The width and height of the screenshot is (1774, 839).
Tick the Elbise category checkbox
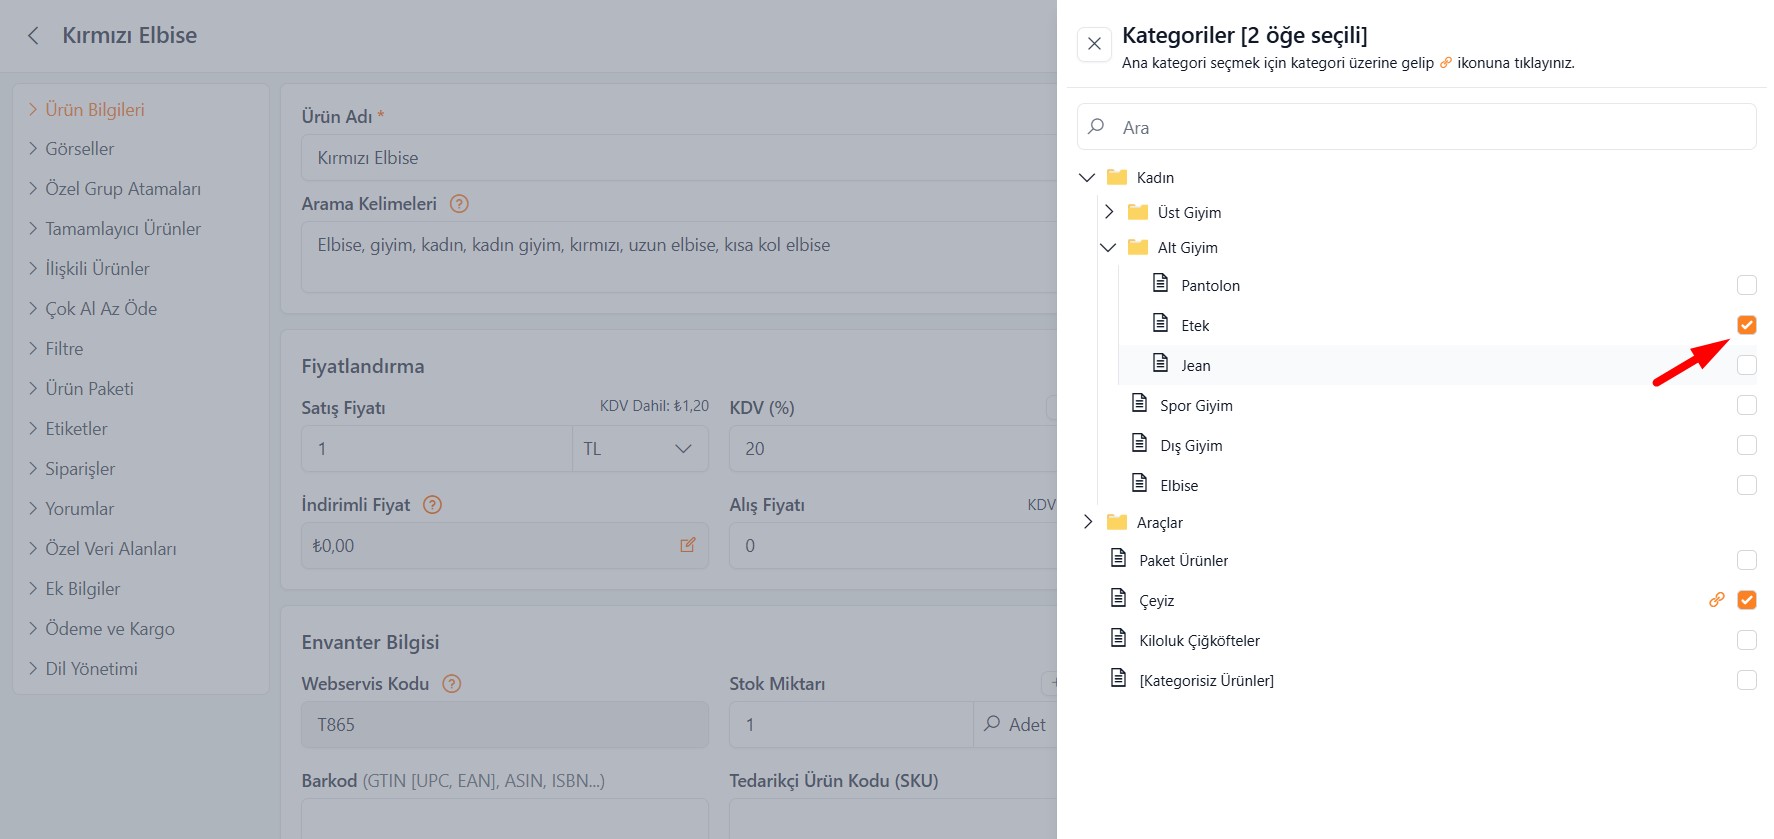point(1746,485)
